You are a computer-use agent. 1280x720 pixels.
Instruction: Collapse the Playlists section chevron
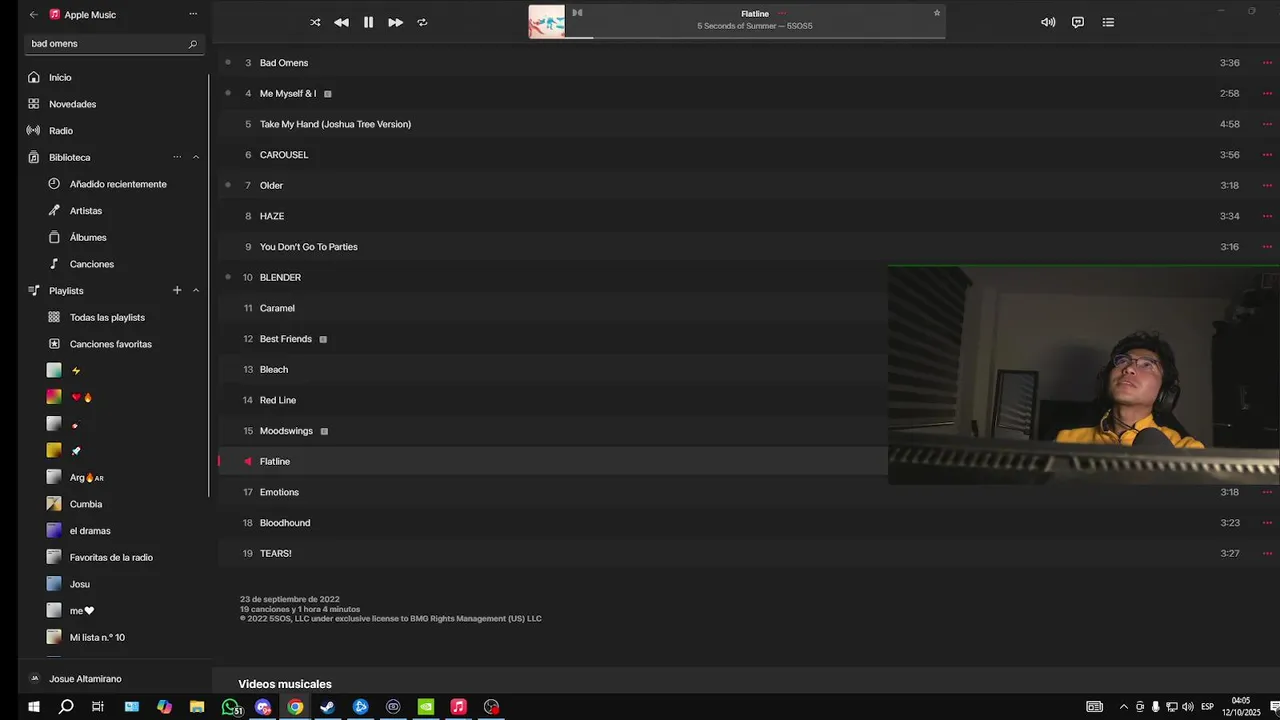(196, 290)
